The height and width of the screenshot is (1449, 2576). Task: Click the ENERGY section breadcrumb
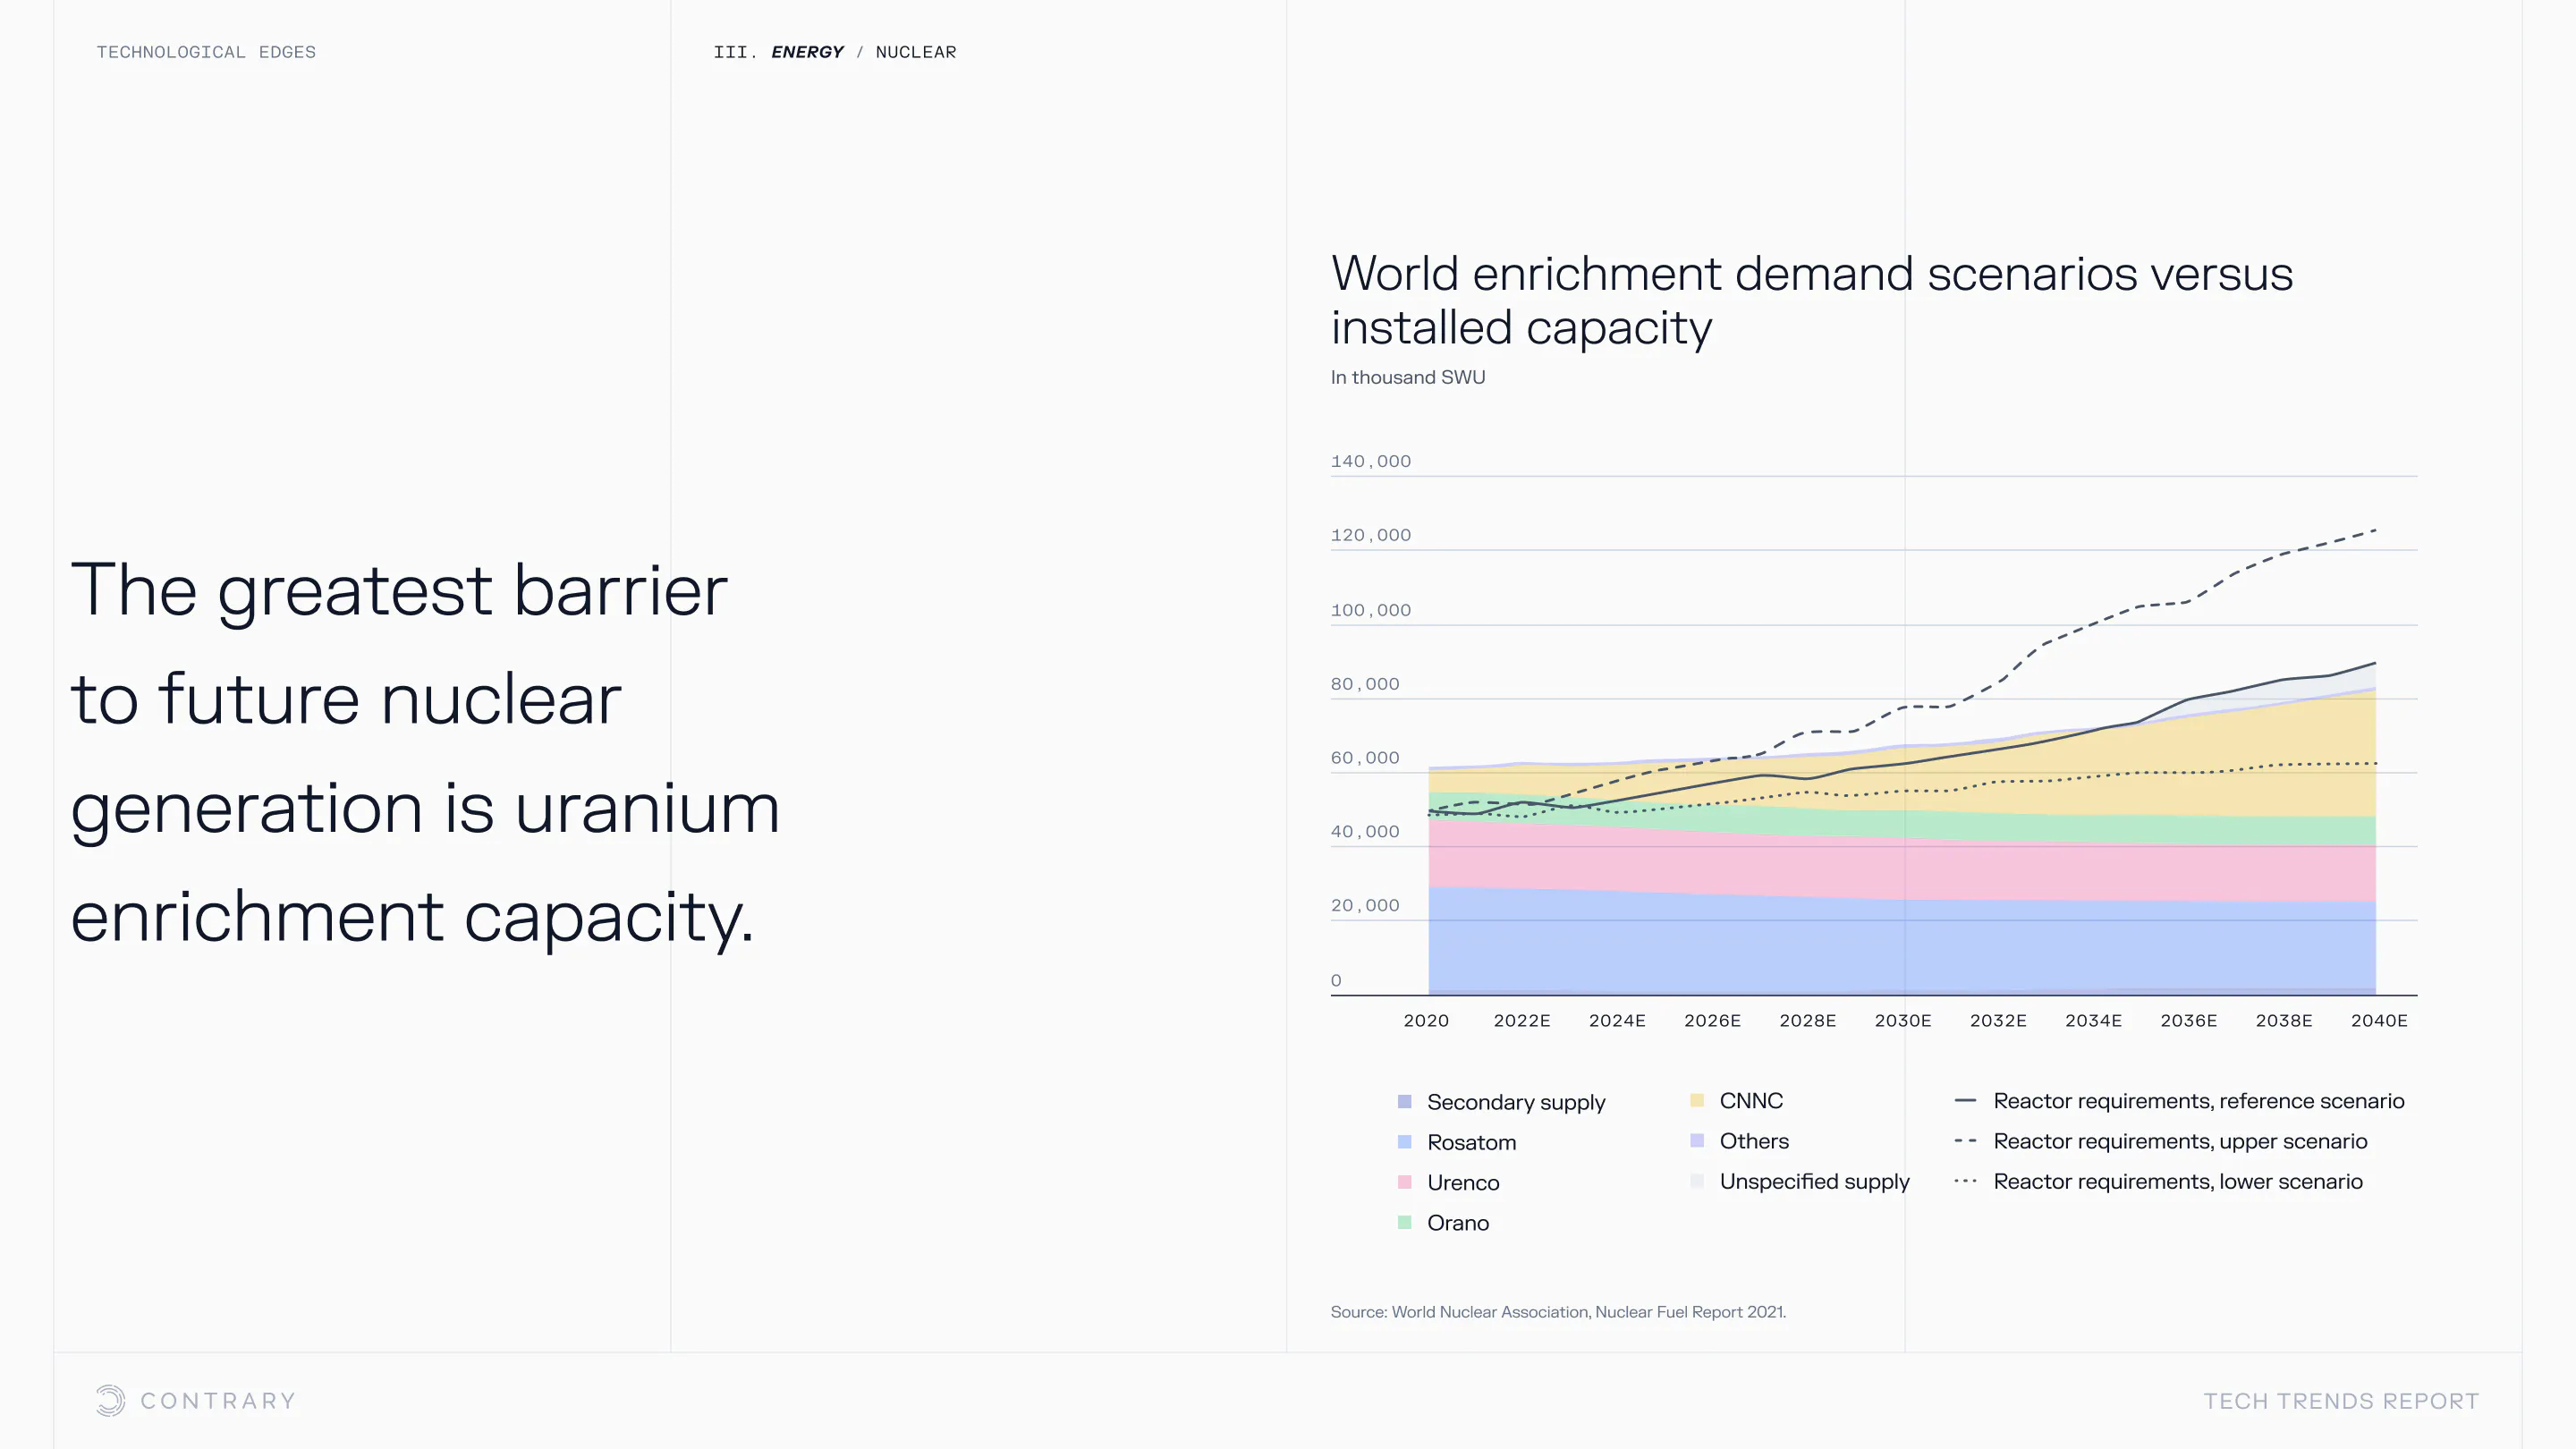[807, 52]
